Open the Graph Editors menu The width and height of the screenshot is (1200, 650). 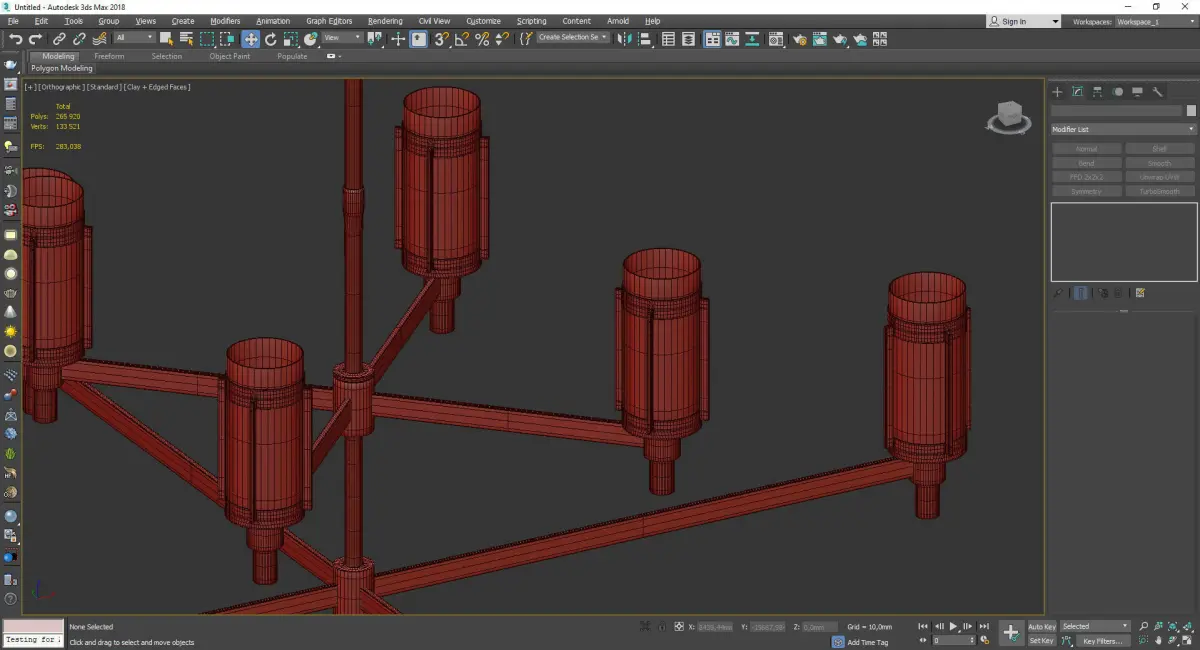click(x=329, y=21)
